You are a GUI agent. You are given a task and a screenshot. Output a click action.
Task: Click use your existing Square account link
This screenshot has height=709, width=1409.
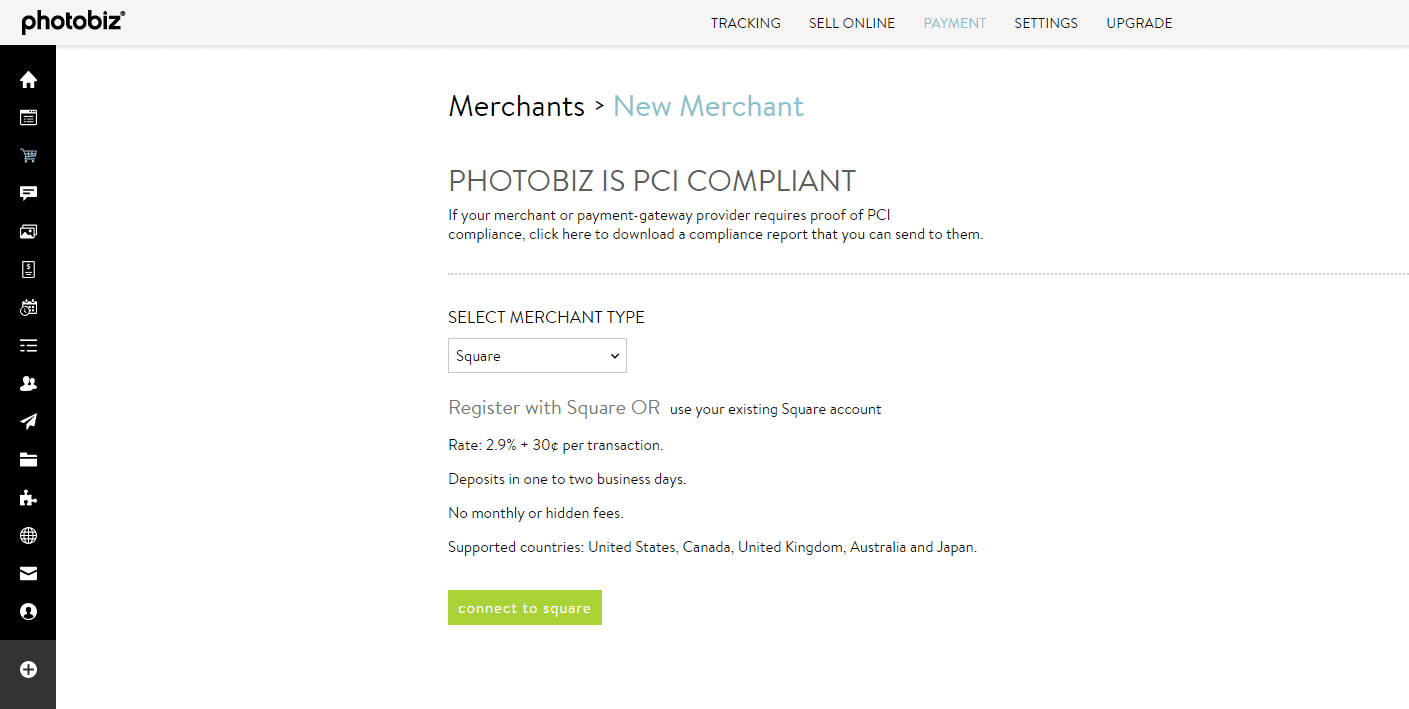[776, 409]
